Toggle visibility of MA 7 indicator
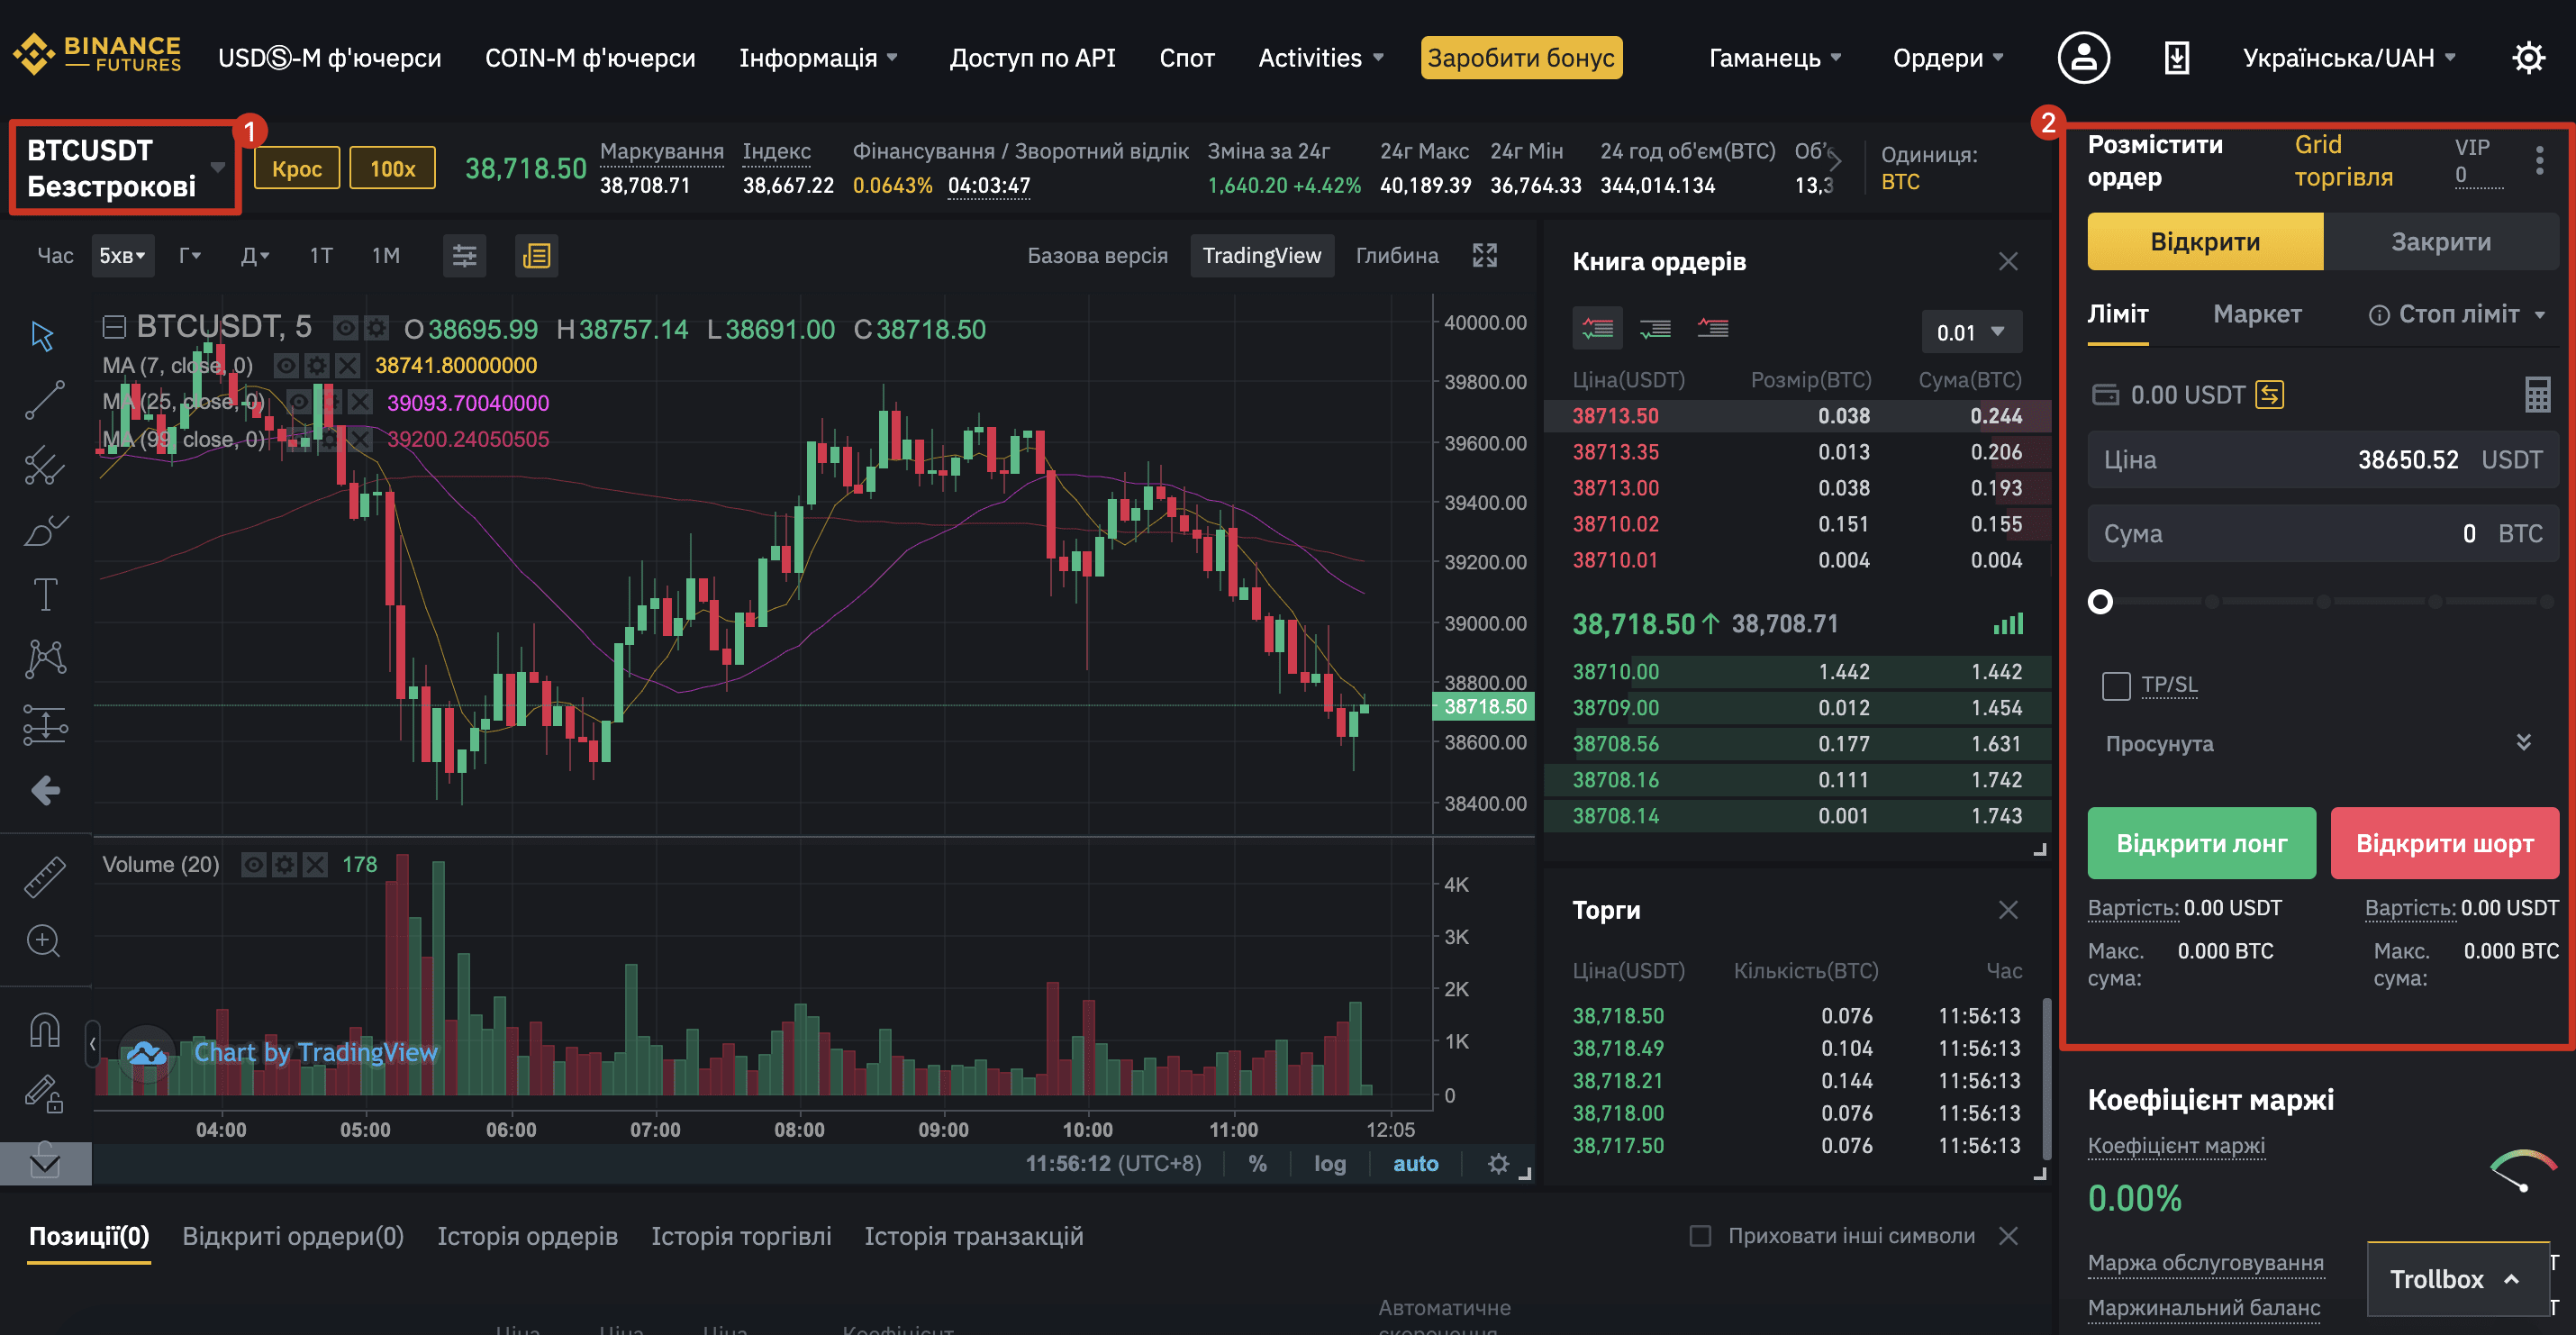This screenshot has width=2576, height=1335. (285, 366)
